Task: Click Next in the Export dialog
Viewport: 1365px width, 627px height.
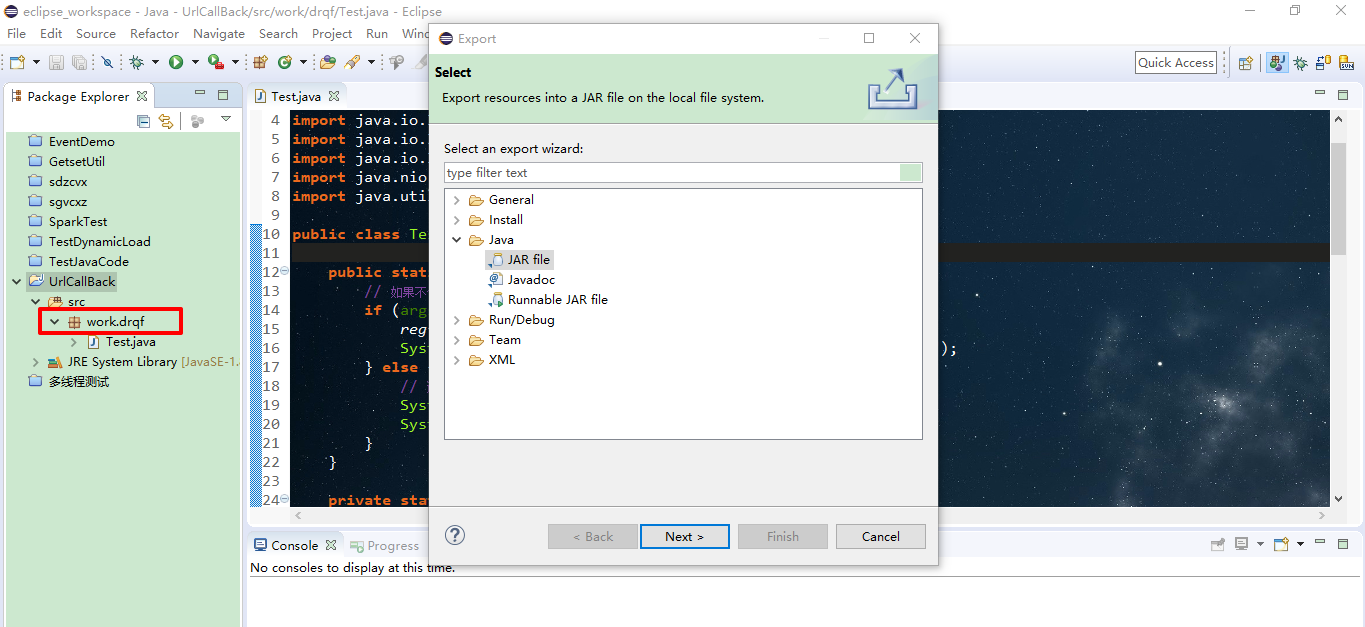Action: pos(685,536)
